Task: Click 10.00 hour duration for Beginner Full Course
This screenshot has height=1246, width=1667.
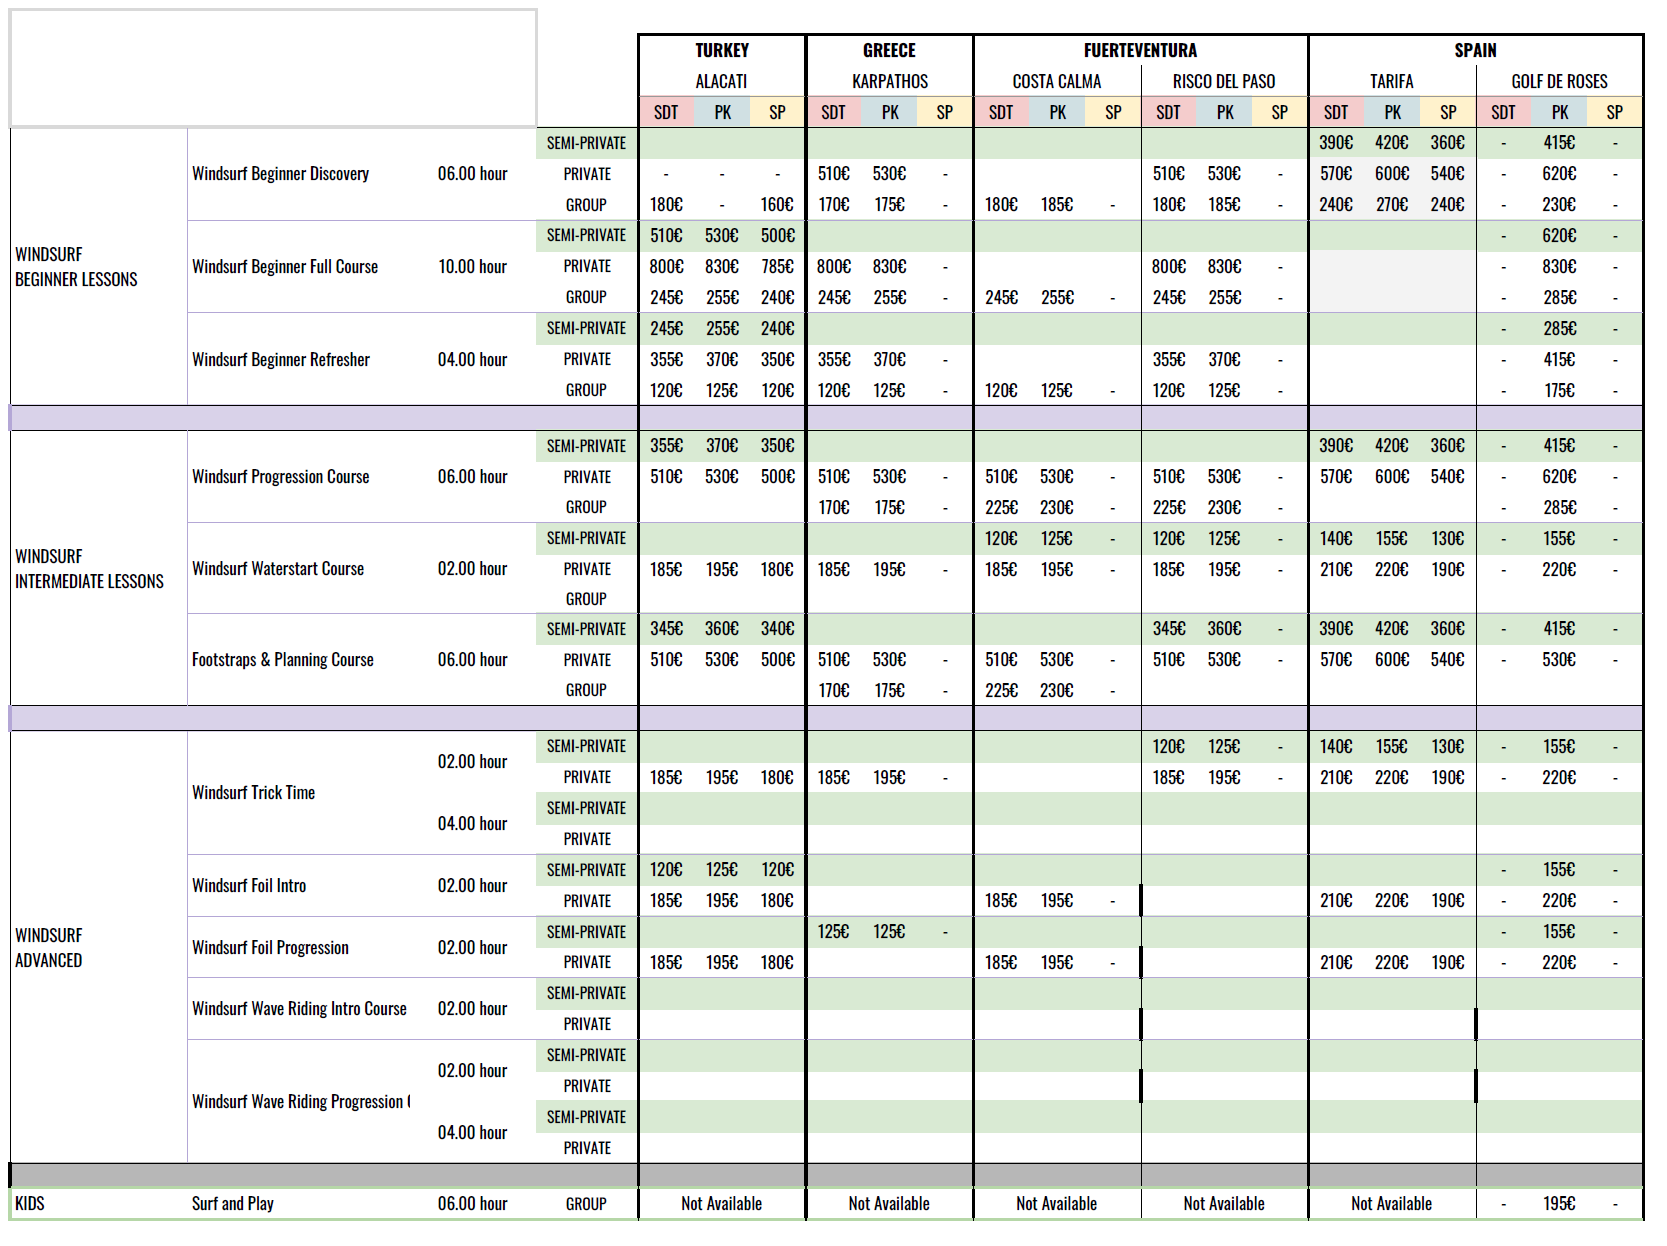Action: [x=472, y=267]
